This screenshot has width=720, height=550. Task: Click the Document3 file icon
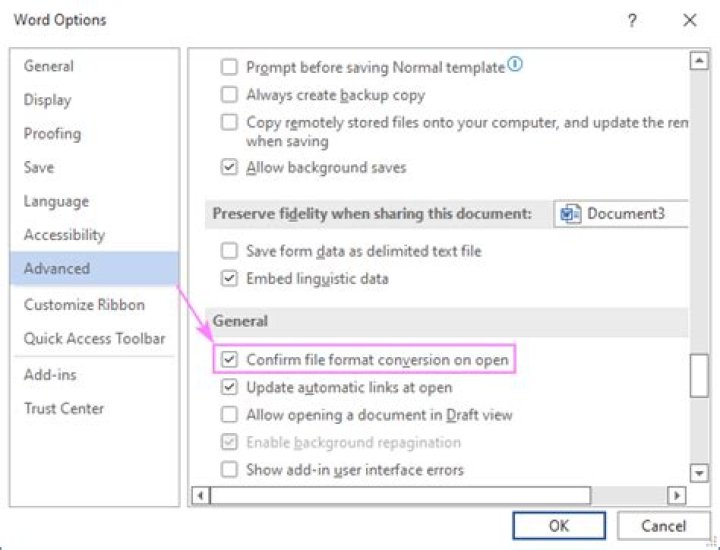(x=572, y=214)
